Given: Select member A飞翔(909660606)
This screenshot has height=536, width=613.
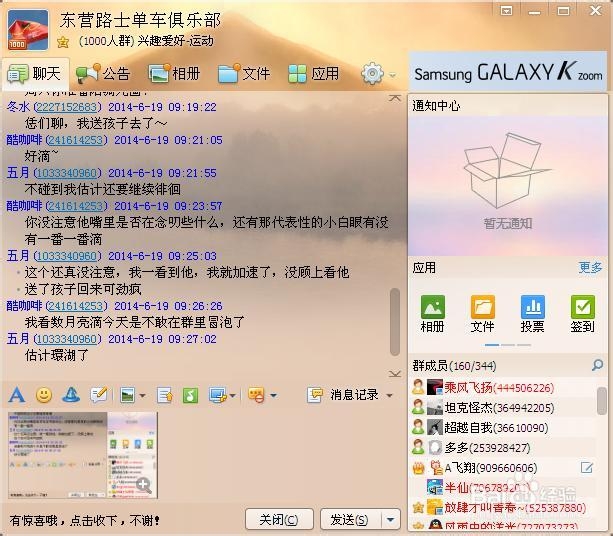Looking at the screenshot, I should coord(503,468).
